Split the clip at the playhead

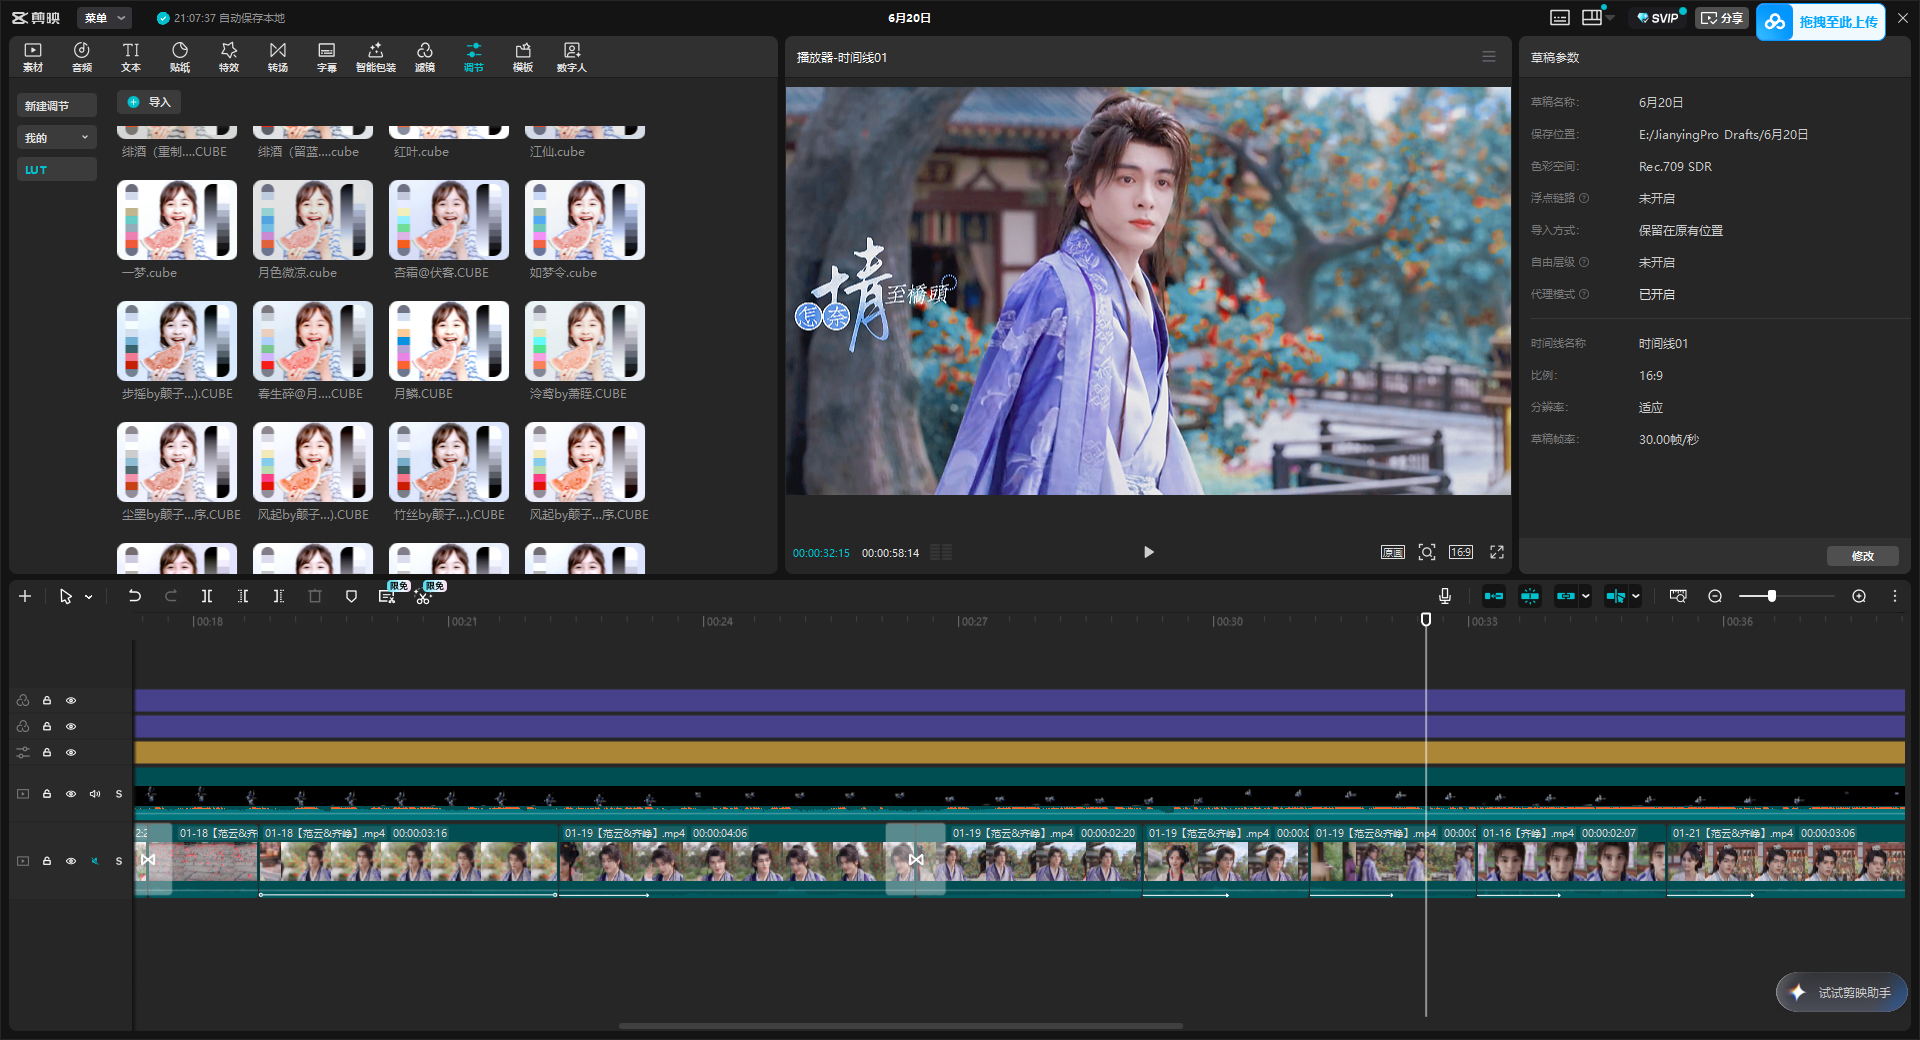pyautogui.click(x=207, y=596)
